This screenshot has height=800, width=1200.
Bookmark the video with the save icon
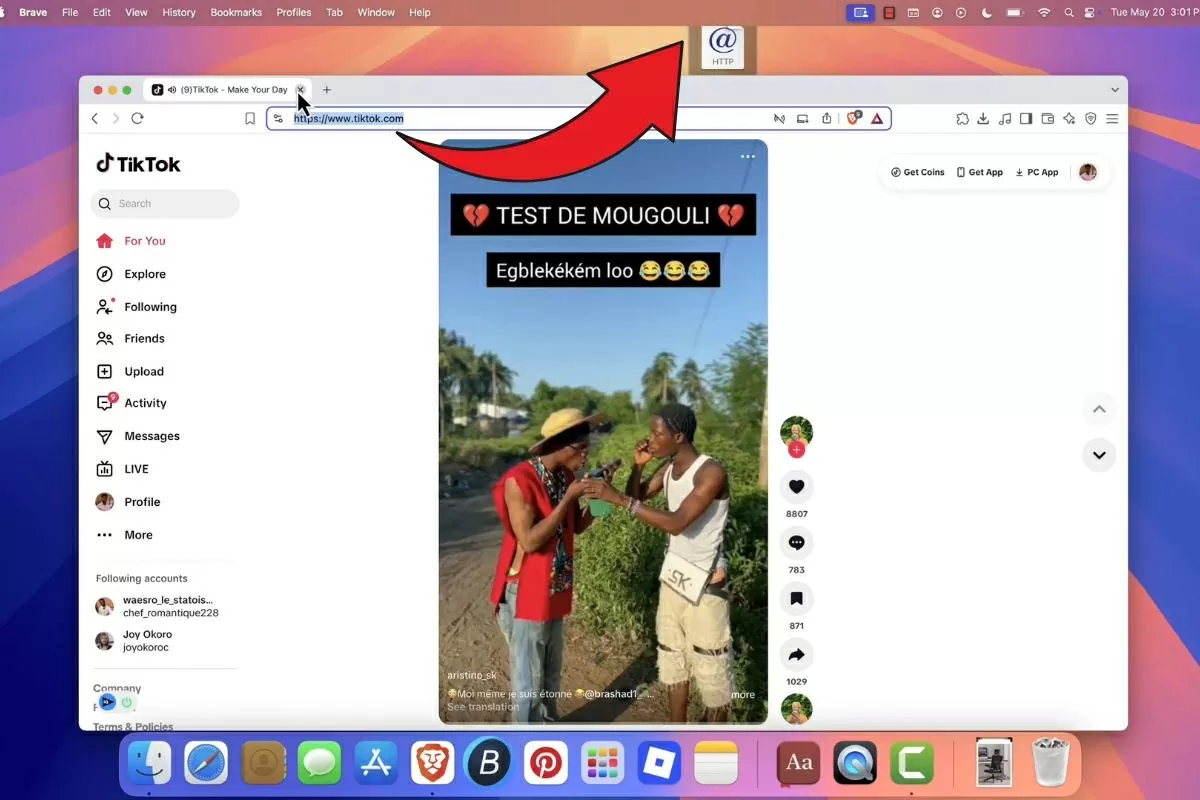click(x=796, y=599)
